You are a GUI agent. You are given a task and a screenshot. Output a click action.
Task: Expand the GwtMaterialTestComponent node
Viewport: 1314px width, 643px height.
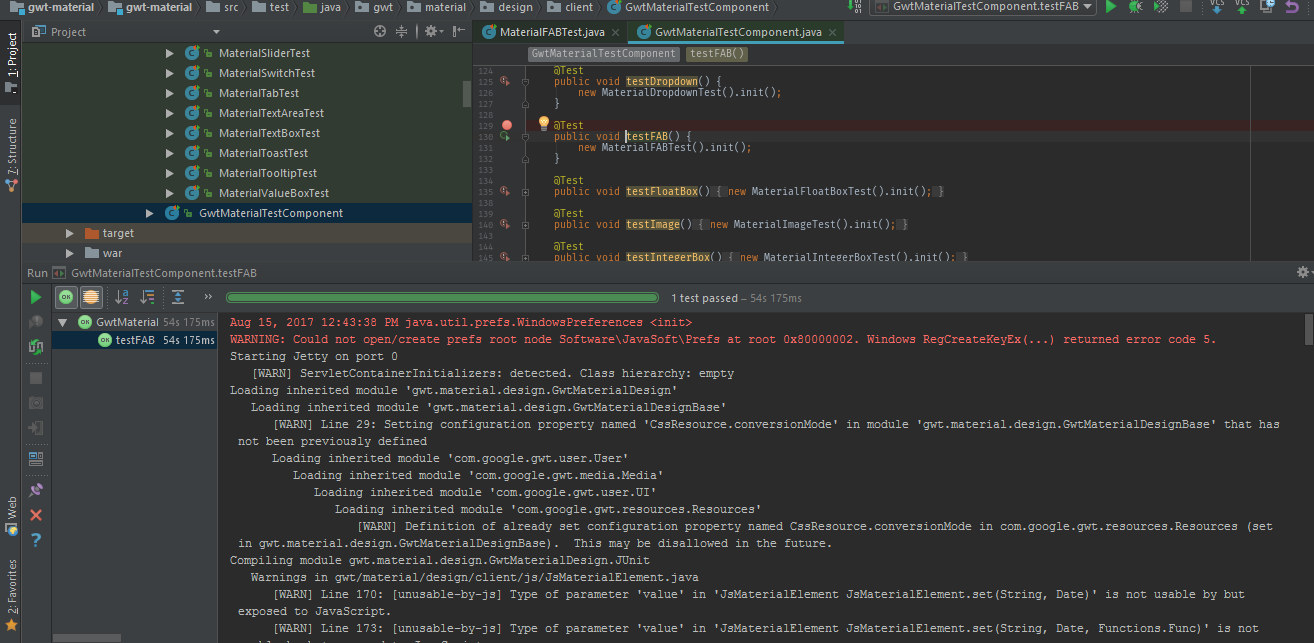click(x=150, y=213)
